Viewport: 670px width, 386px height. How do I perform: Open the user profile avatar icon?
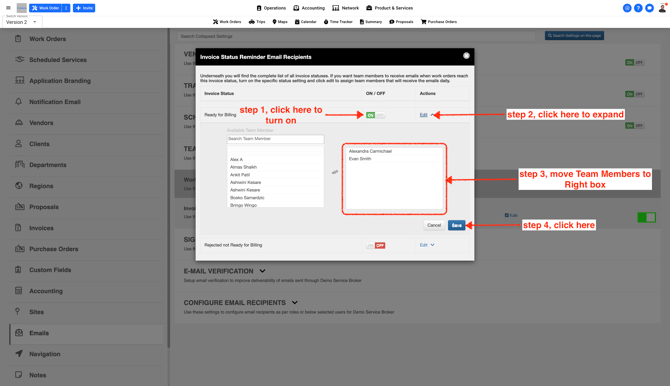(x=662, y=8)
